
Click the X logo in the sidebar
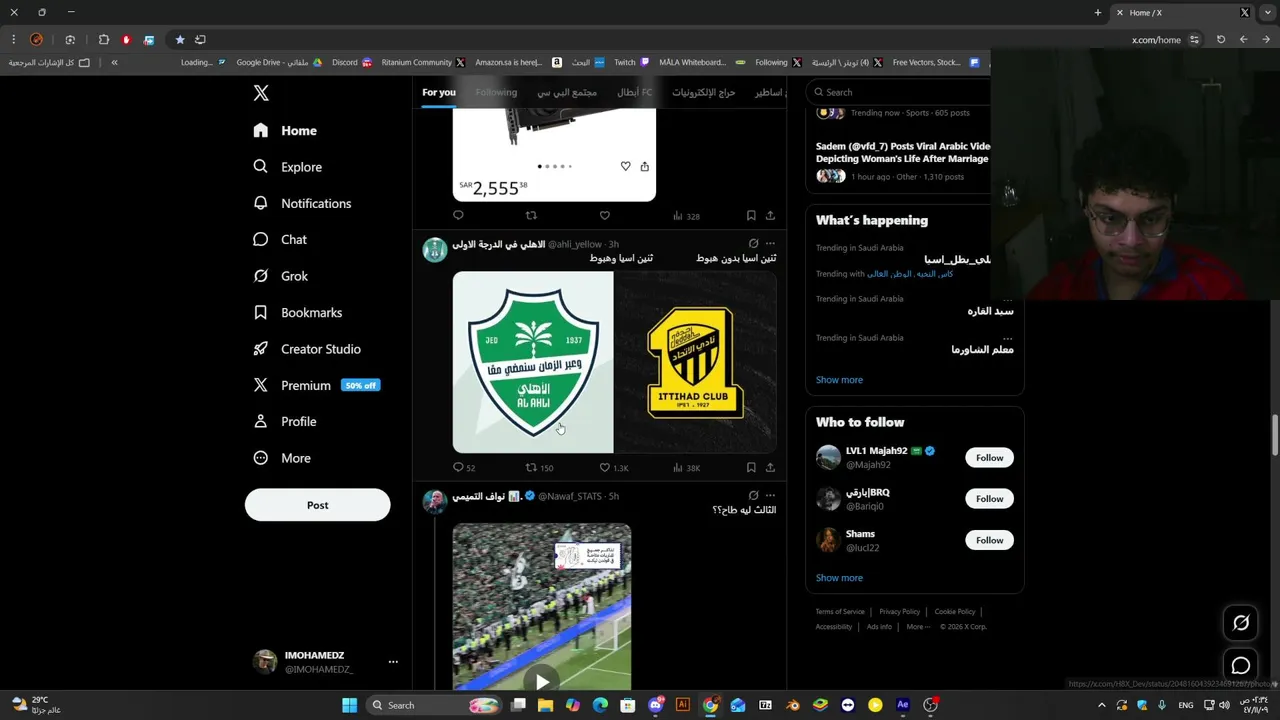(x=261, y=93)
